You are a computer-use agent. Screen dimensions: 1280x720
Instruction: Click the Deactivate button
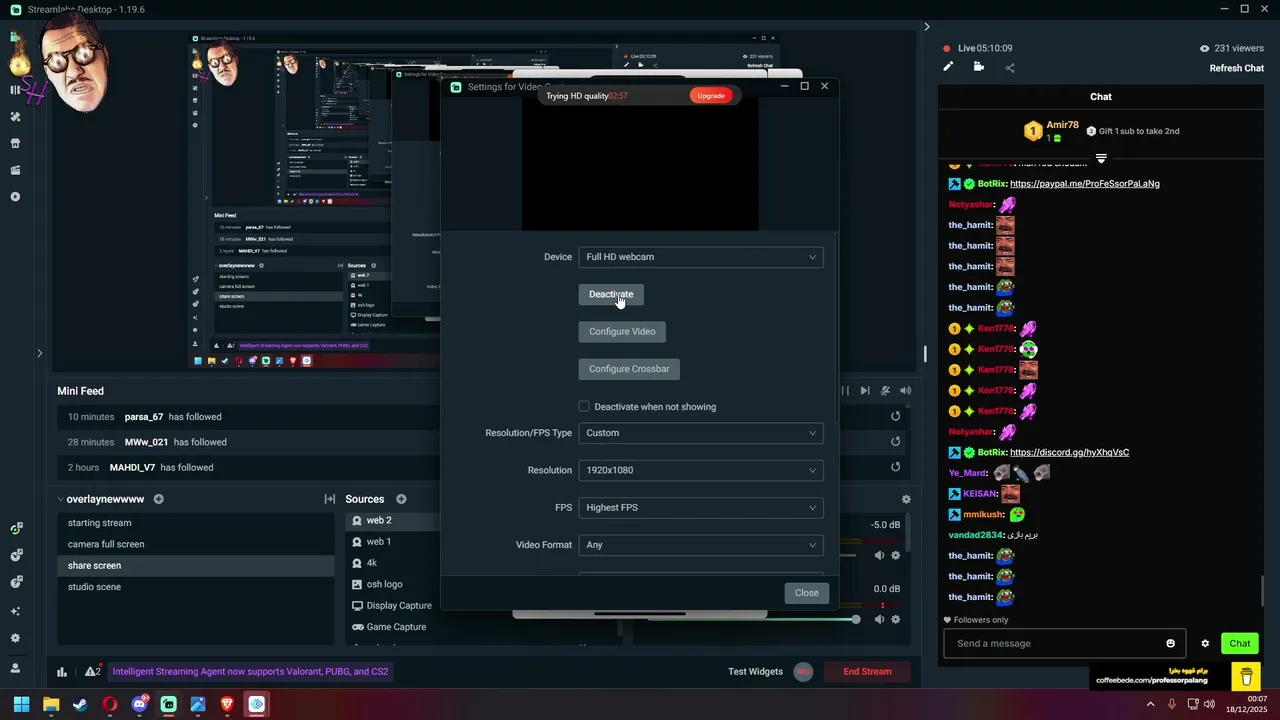tap(611, 294)
